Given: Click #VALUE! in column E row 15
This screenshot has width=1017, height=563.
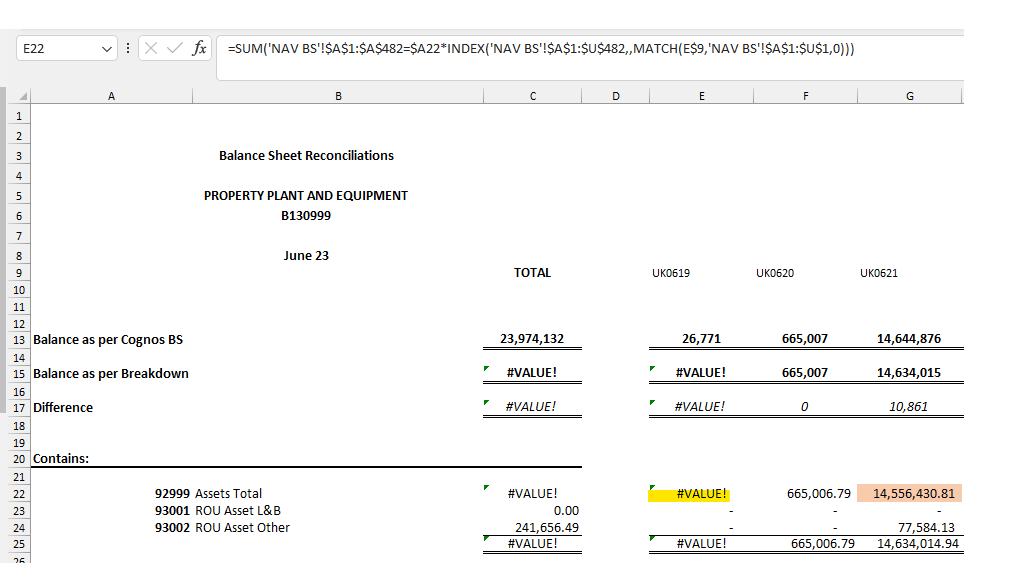Looking at the screenshot, I should [700, 373].
